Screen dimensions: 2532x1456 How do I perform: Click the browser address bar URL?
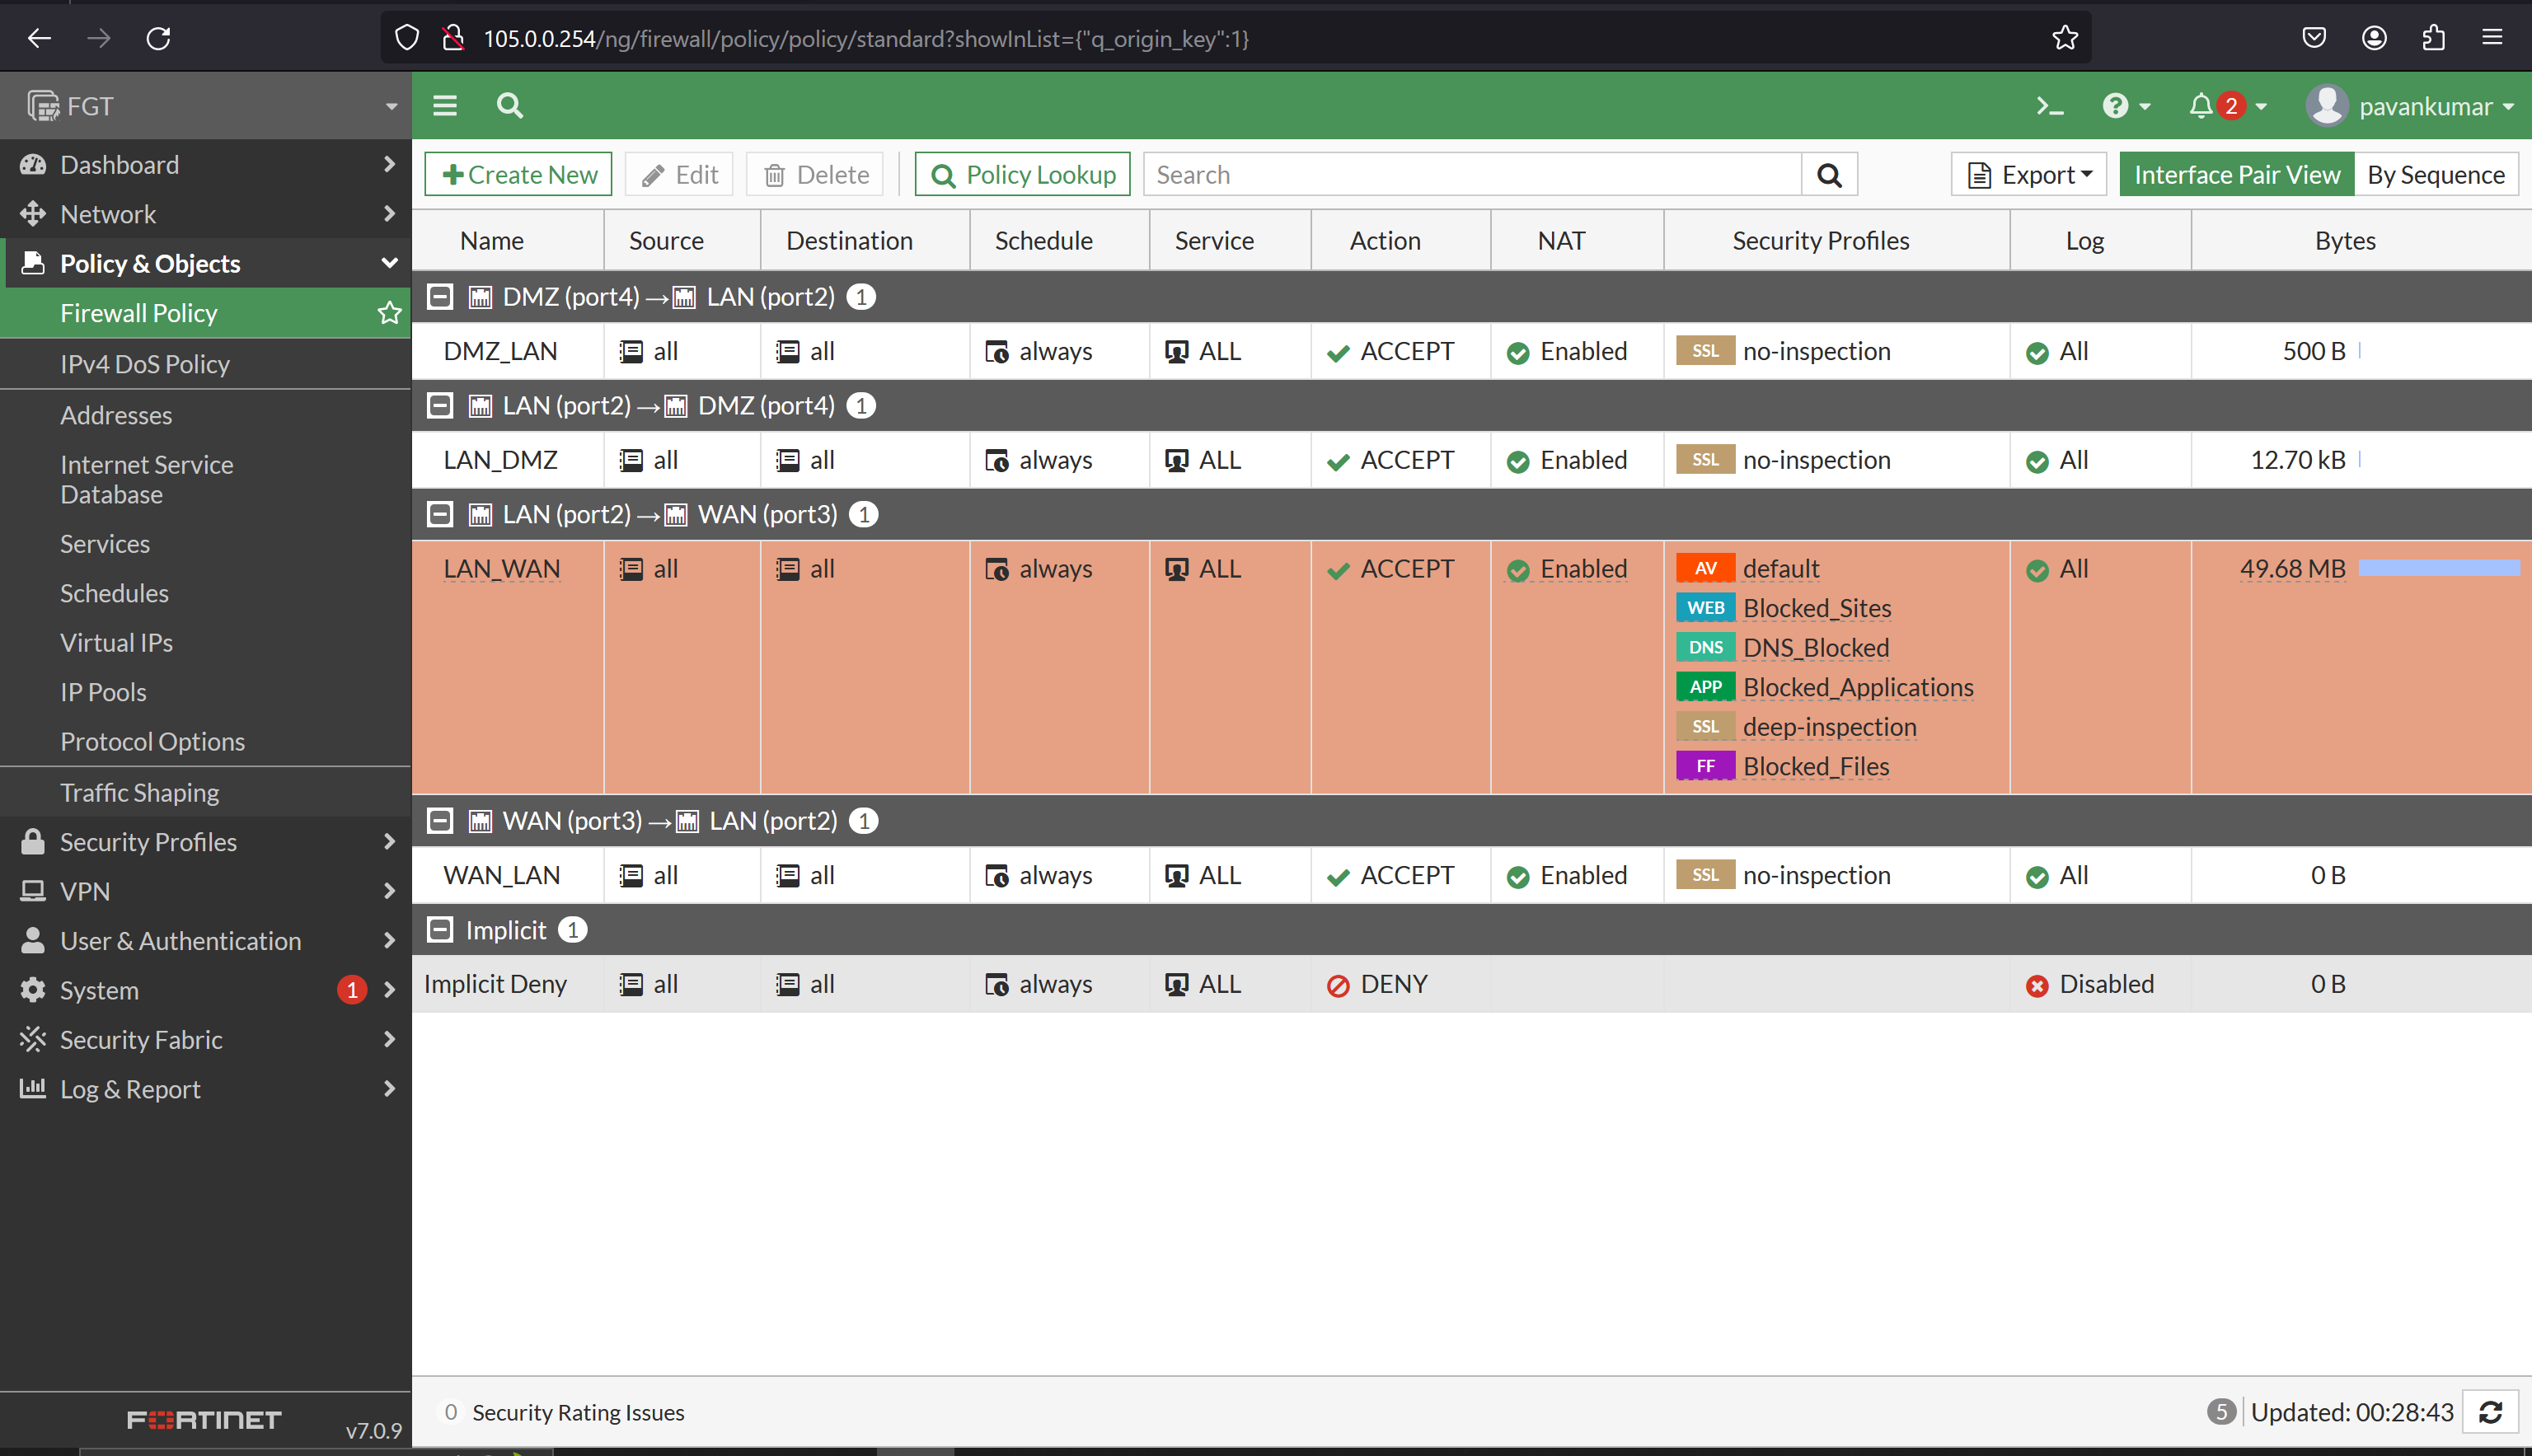point(866,38)
